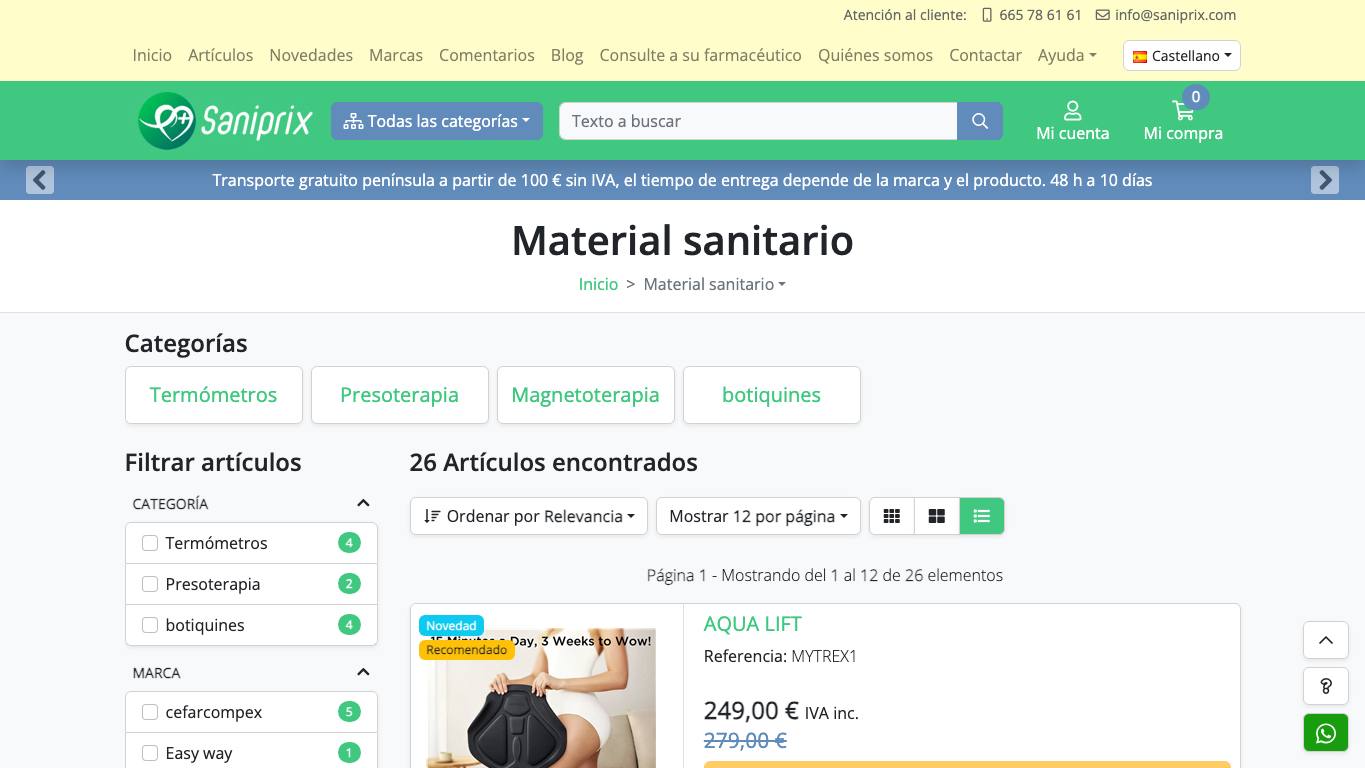
Task: Click the envelope icon by info@saniprix.com
Action: pyautogui.click(x=1103, y=15)
